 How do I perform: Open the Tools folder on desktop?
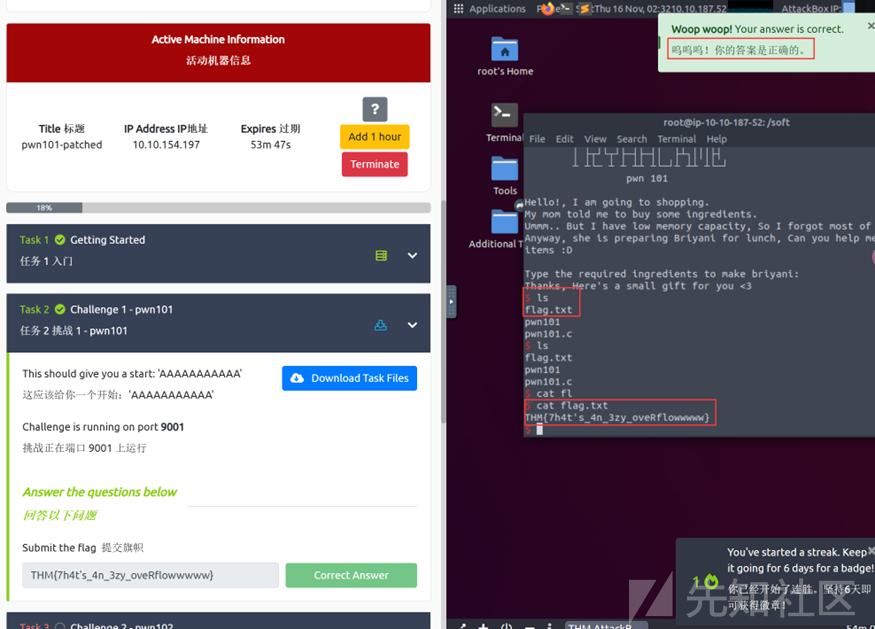click(x=505, y=176)
